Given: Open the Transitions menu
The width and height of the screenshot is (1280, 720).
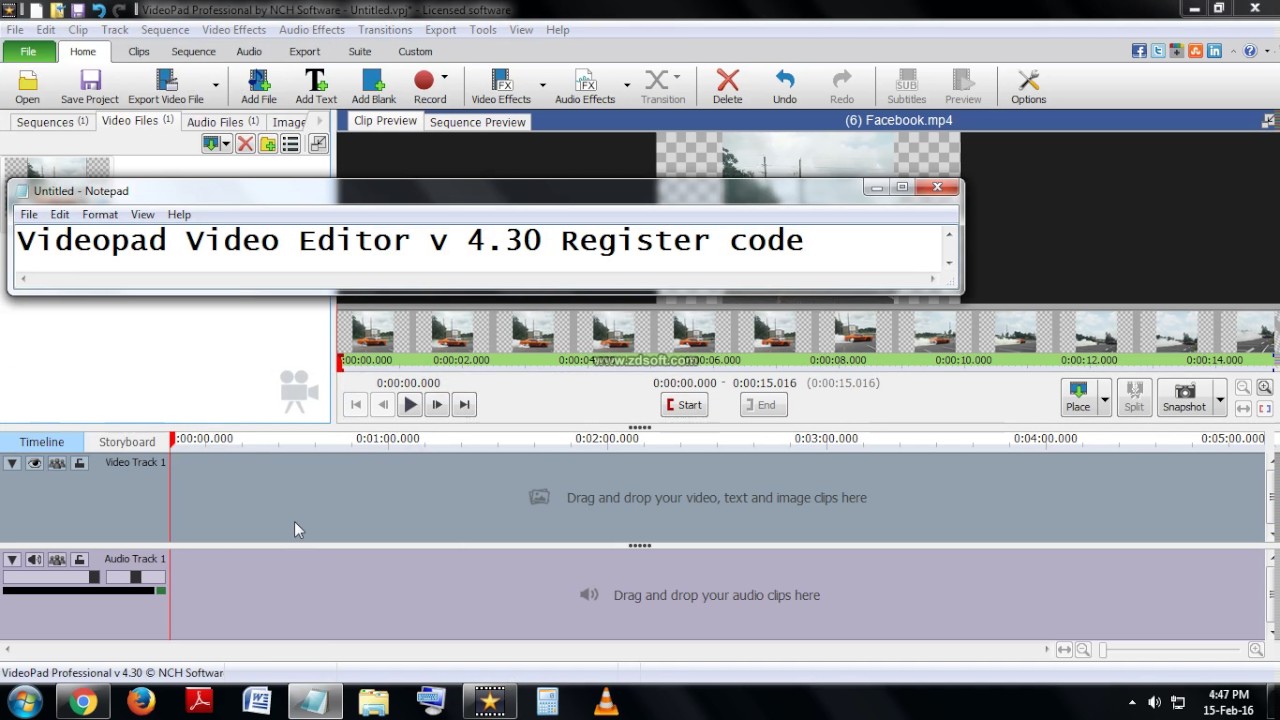Looking at the screenshot, I should pos(385,30).
